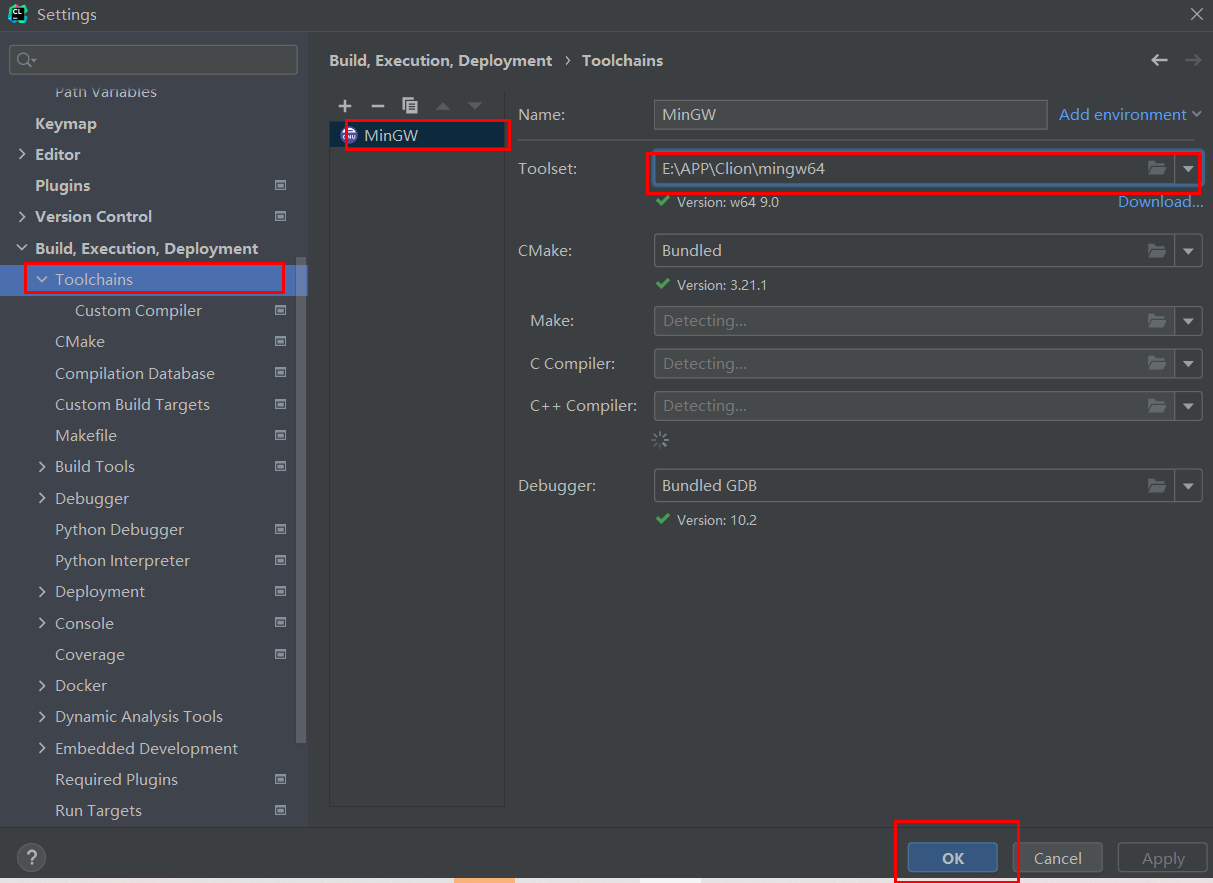The image size is (1213, 883).
Task: Expand the Embedded Development node
Action: click(42, 748)
